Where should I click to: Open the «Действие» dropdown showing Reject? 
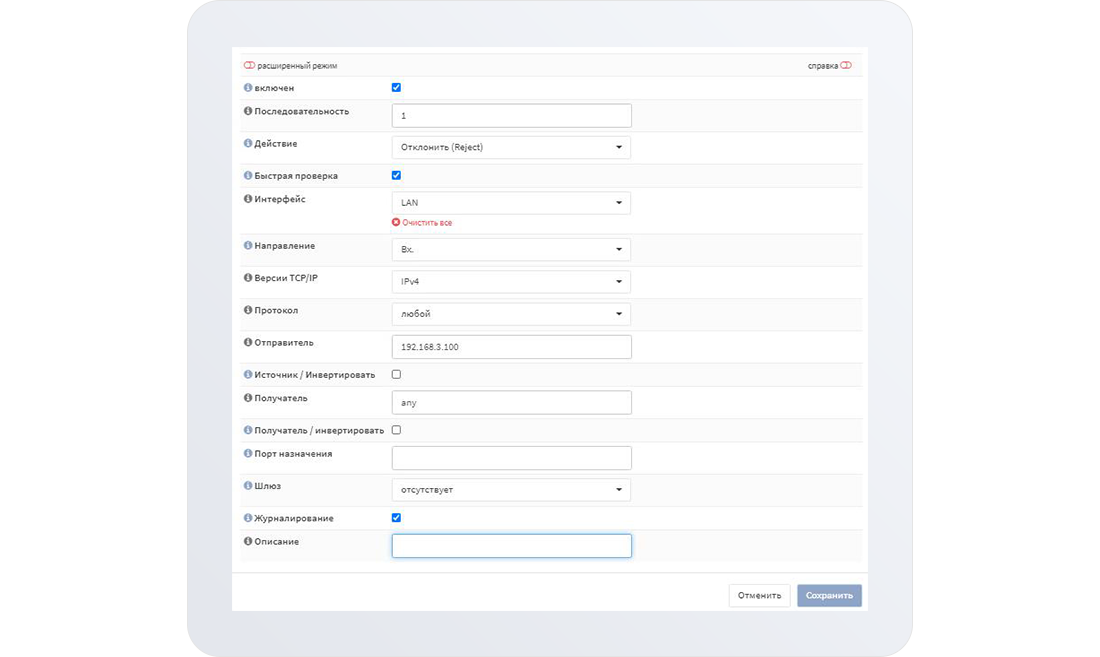tap(511, 148)
